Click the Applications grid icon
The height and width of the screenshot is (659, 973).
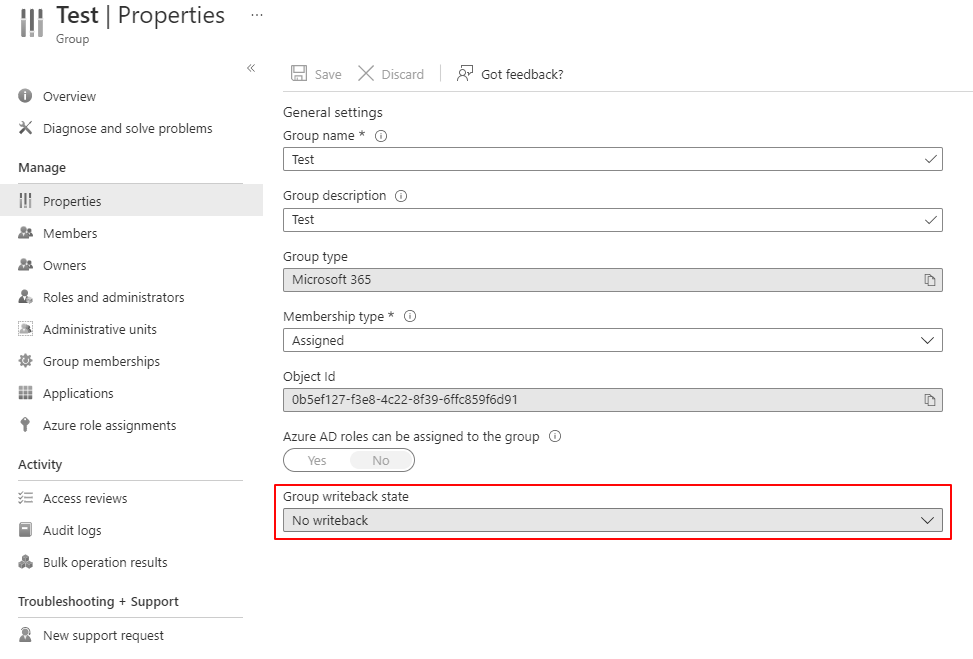25,393
